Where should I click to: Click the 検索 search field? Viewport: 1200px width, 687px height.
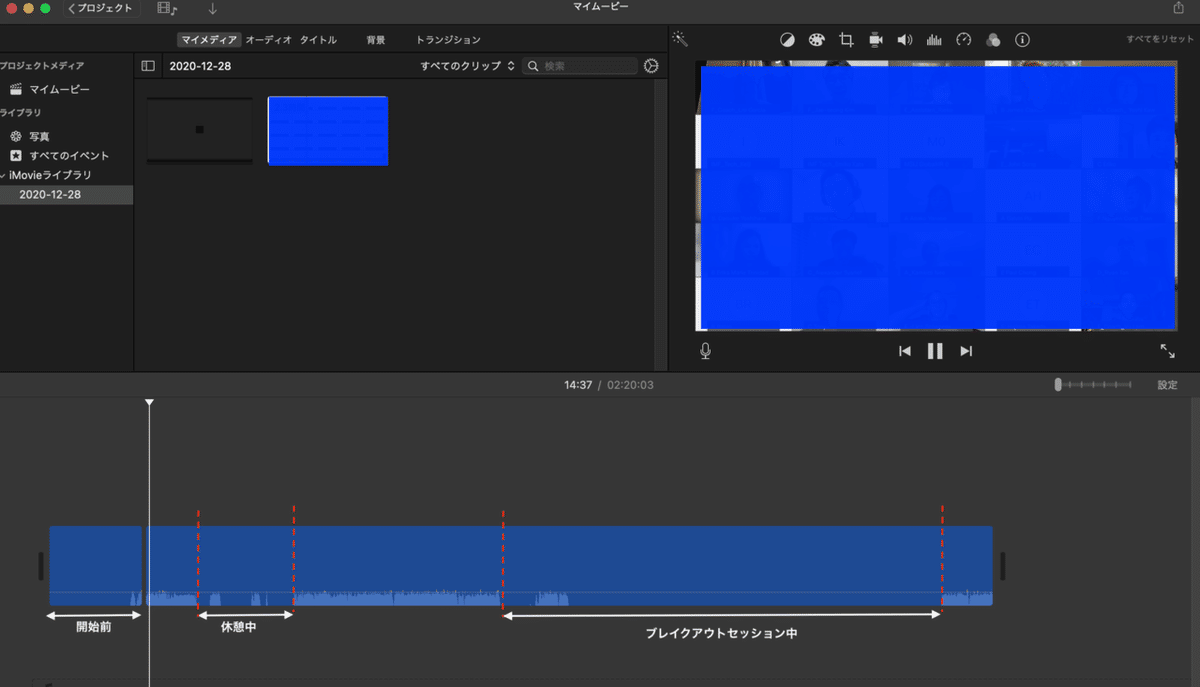pyautogui.click(x=580, y=66)
